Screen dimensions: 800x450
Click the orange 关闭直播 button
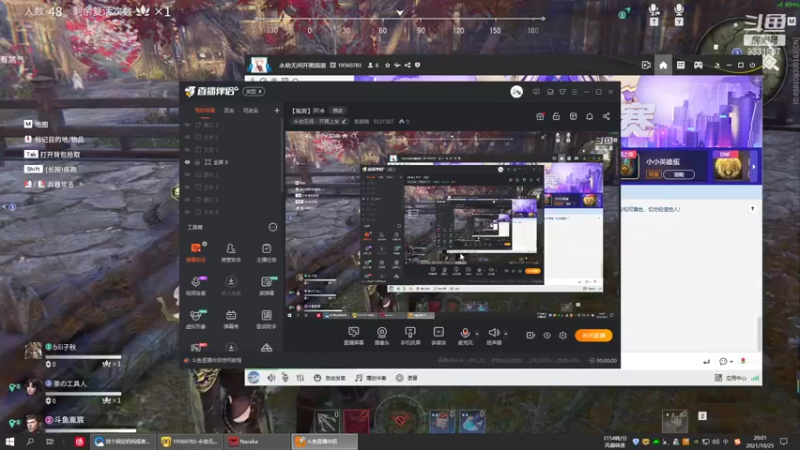pyautogui.click(x=593, y=335)
